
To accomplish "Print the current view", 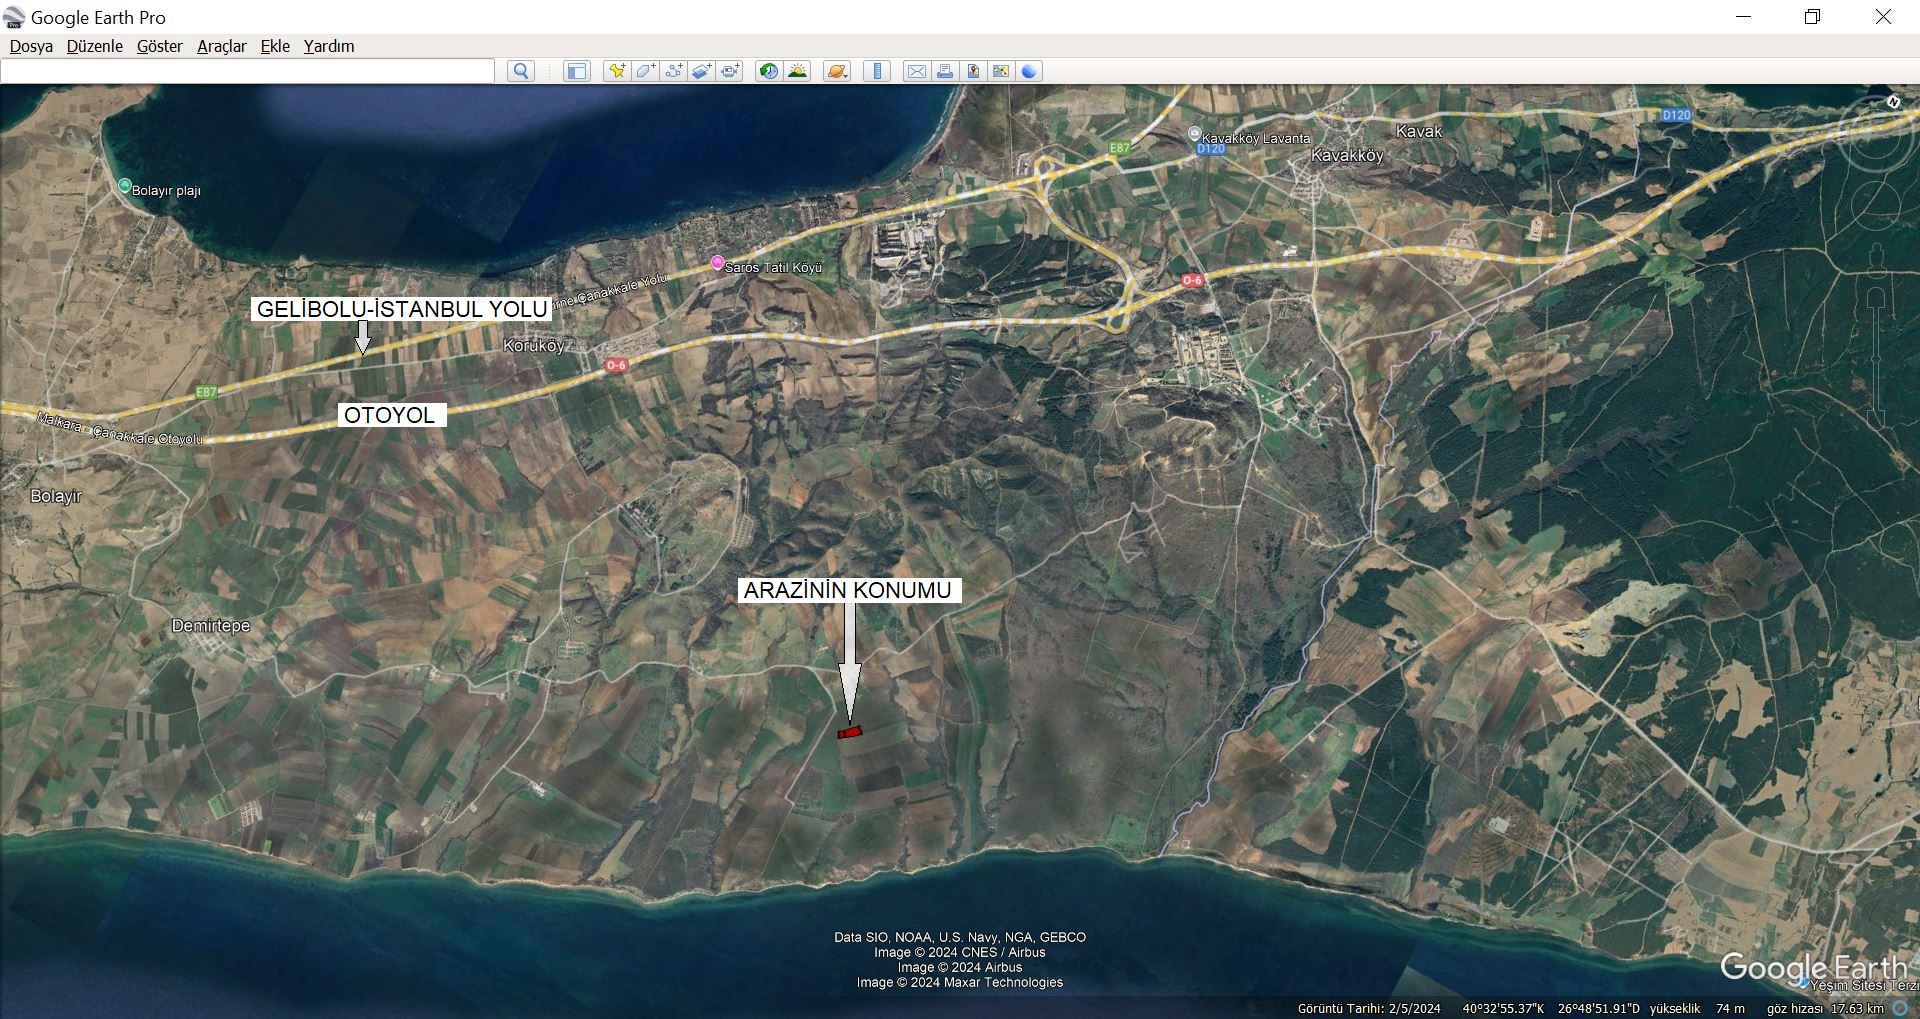I will click(x=945, y=71).
